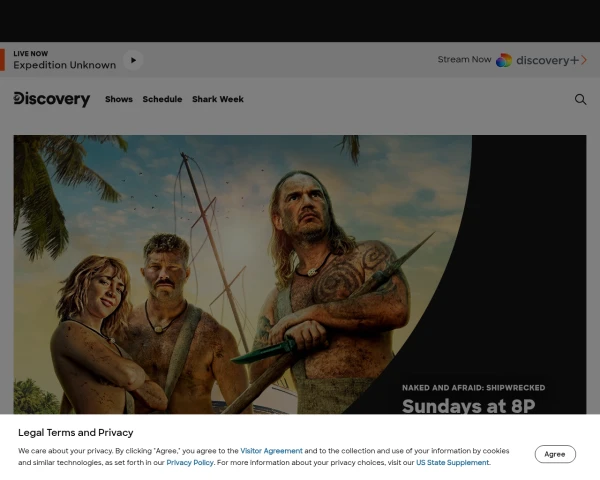Click the LIVE NOW label
Viewport: 600px width, 480px height.
[31, 54]
